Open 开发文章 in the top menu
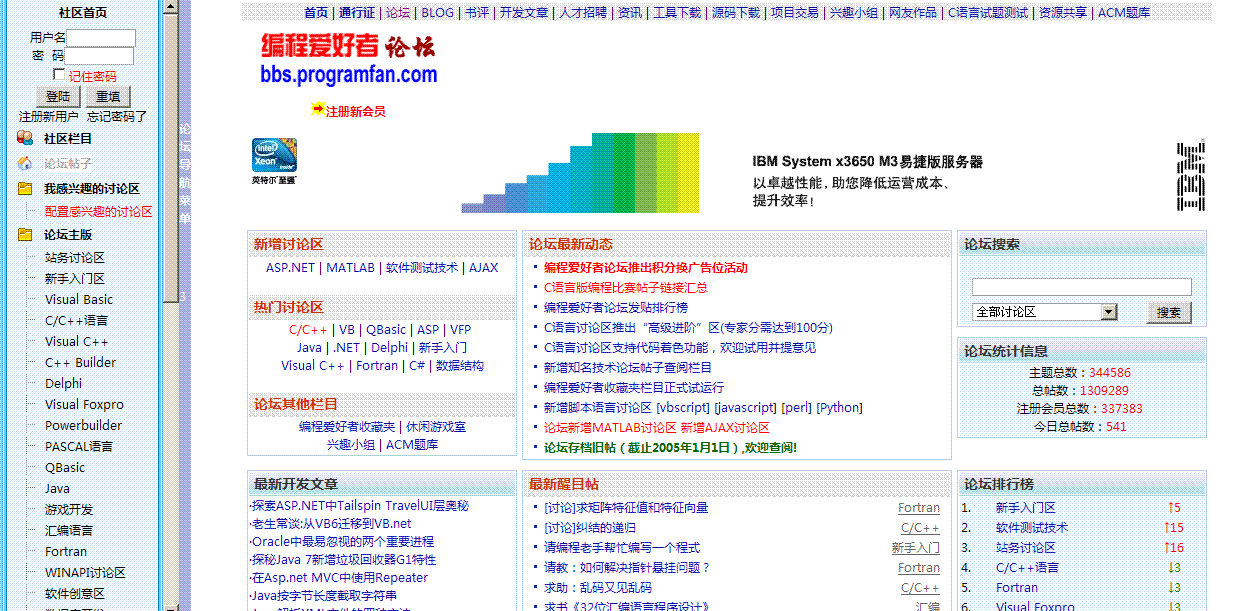The height and width of the screenshot is (611, 1260). pyautogui.click(x=524, y=13)
